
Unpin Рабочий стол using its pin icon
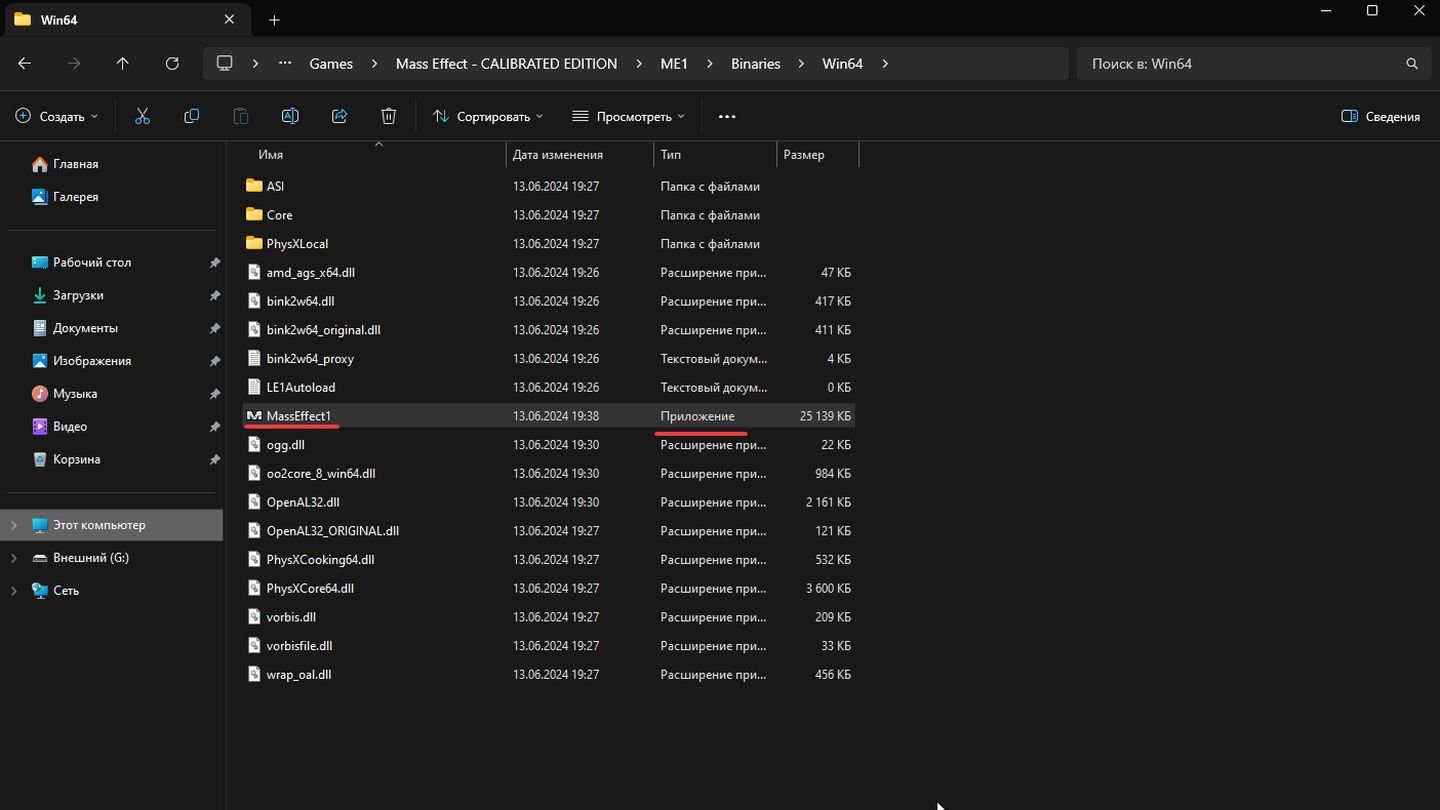[214, 262]
